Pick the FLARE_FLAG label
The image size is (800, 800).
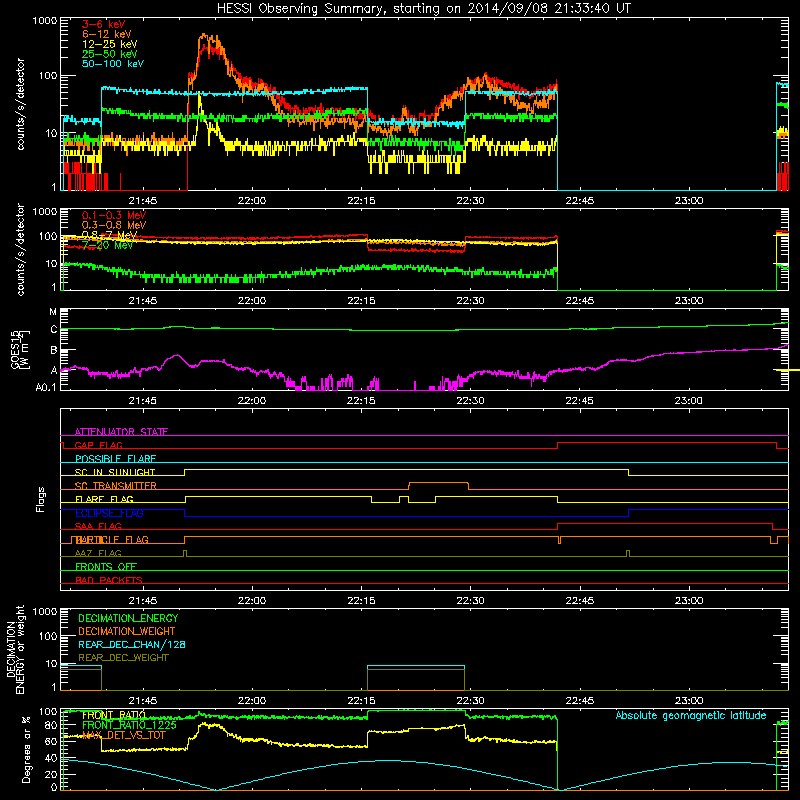(x=104, y=499)
